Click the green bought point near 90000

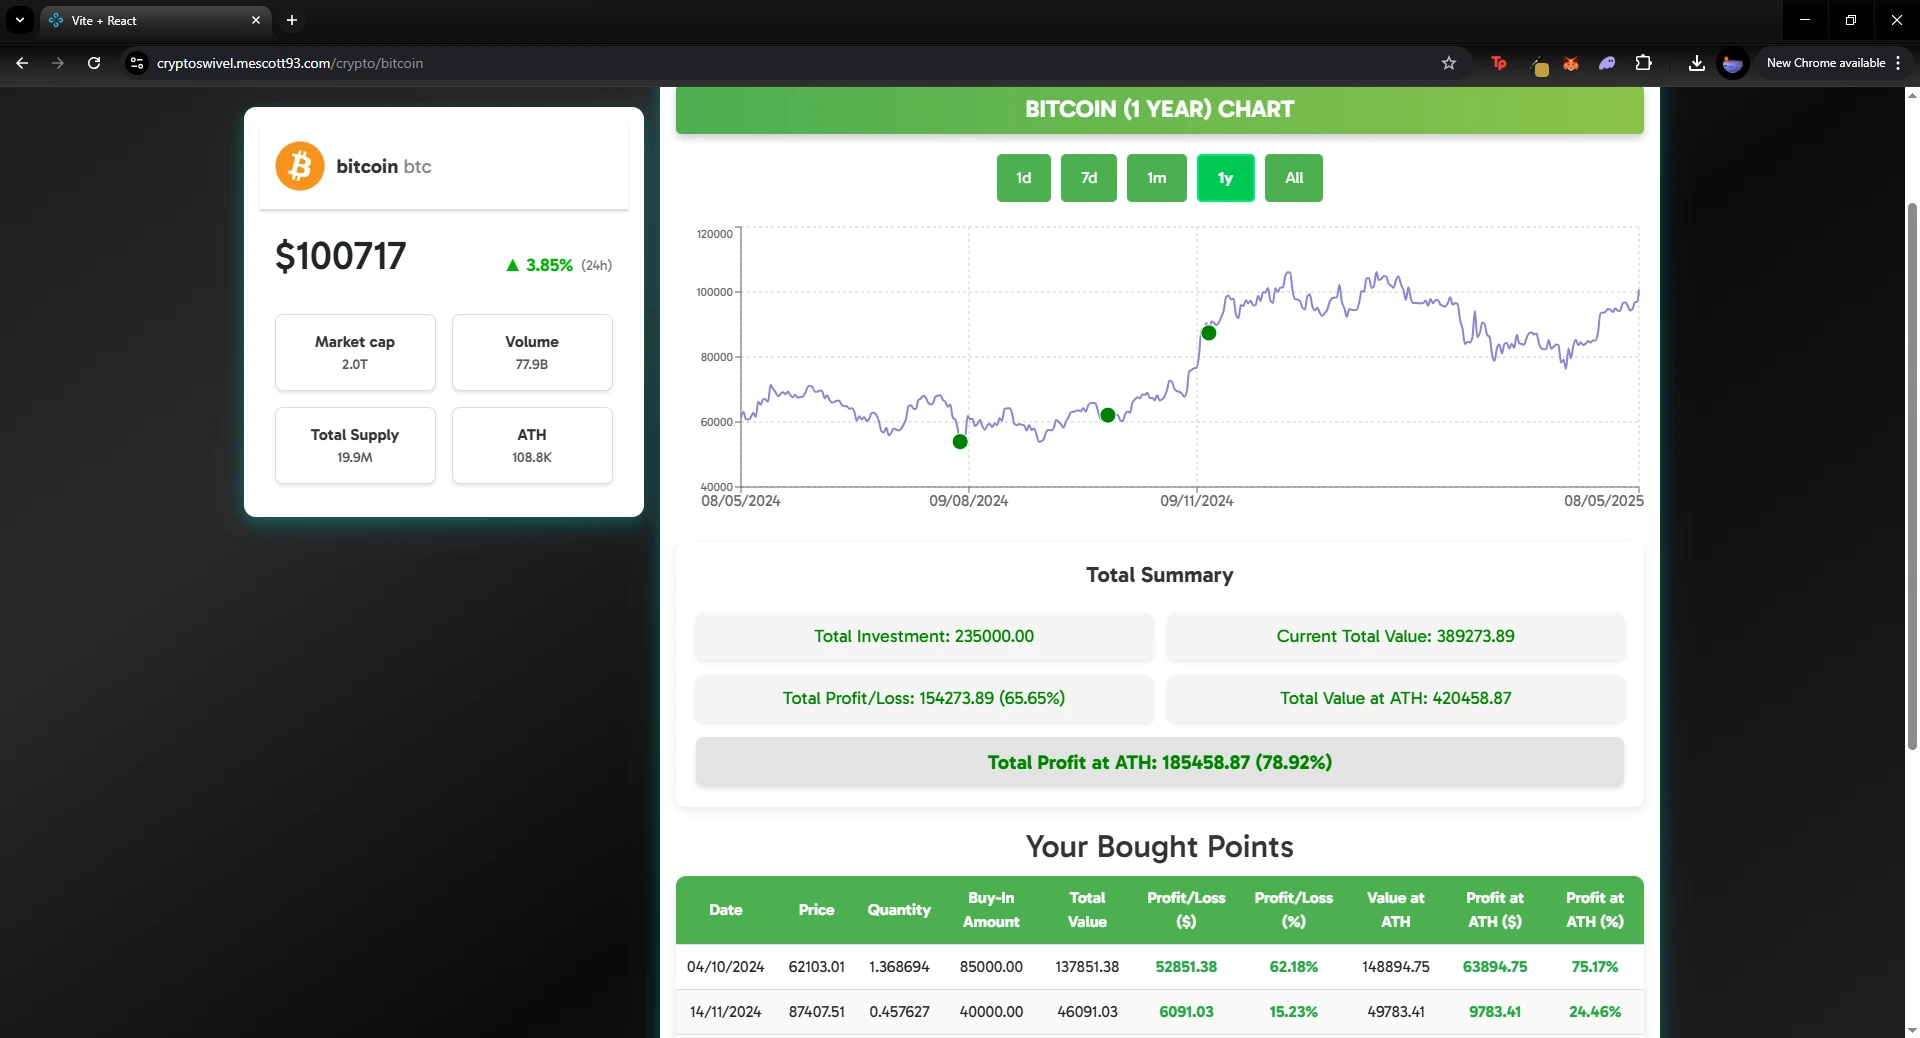[1209, 333]
